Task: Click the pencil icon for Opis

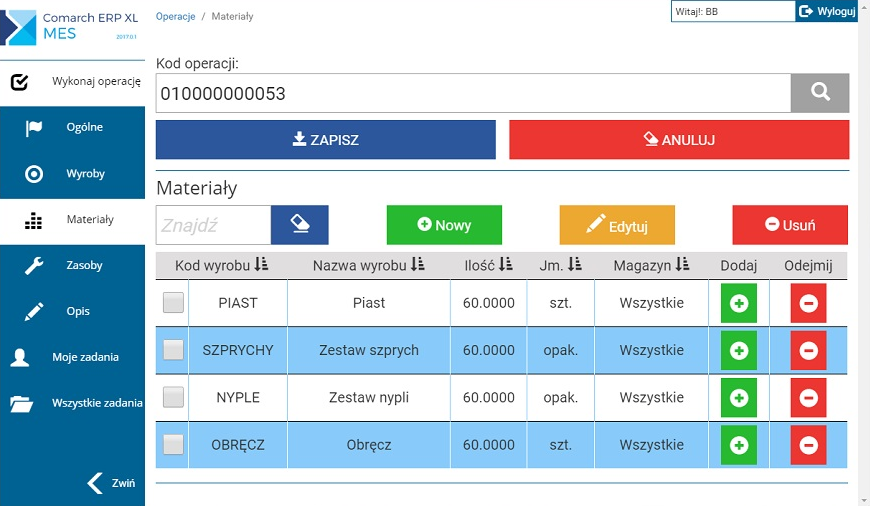Action: pos(34,311)
